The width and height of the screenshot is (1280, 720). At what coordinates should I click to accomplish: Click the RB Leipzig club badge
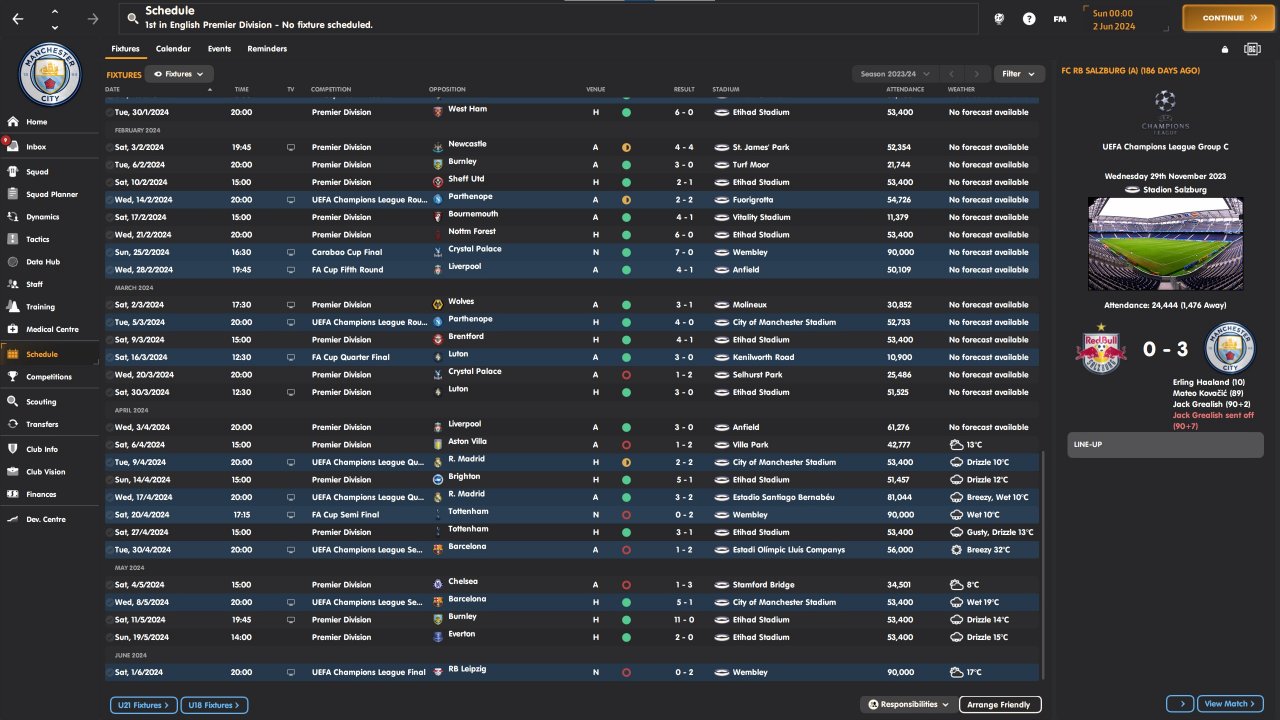pos(437,672)
